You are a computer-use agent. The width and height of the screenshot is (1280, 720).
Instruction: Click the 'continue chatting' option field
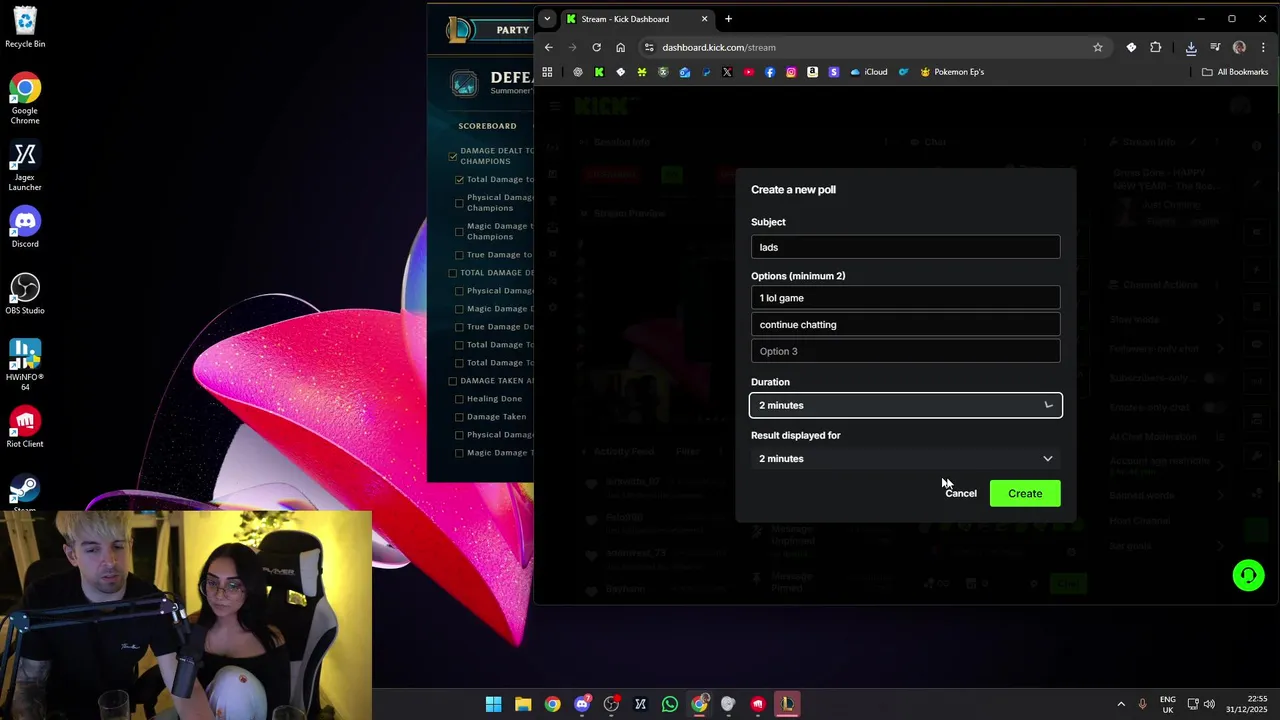click(x=905, y=324)
